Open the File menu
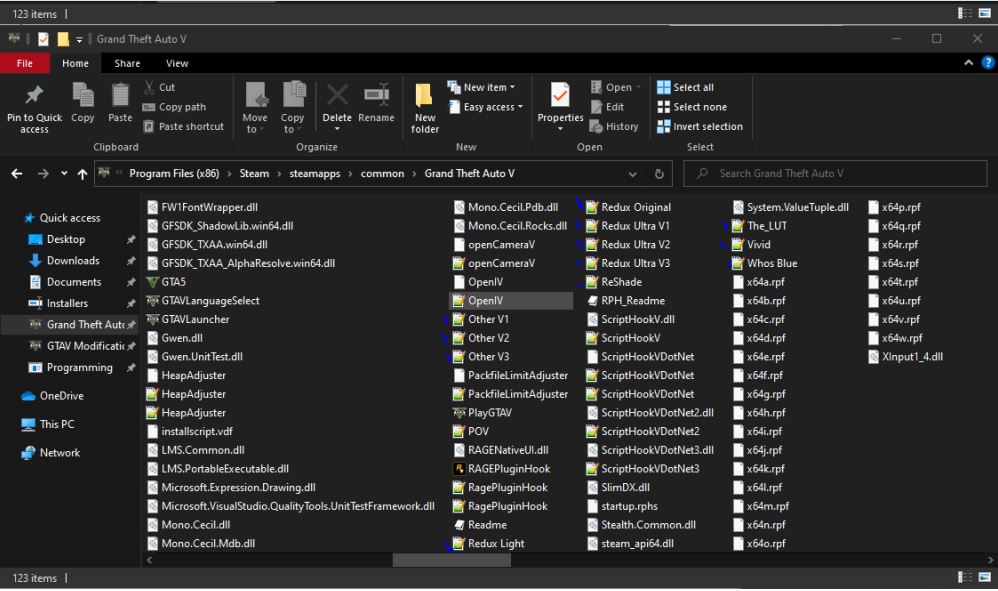This screenshot has height=591, width=998. click(x=24, y=63)
